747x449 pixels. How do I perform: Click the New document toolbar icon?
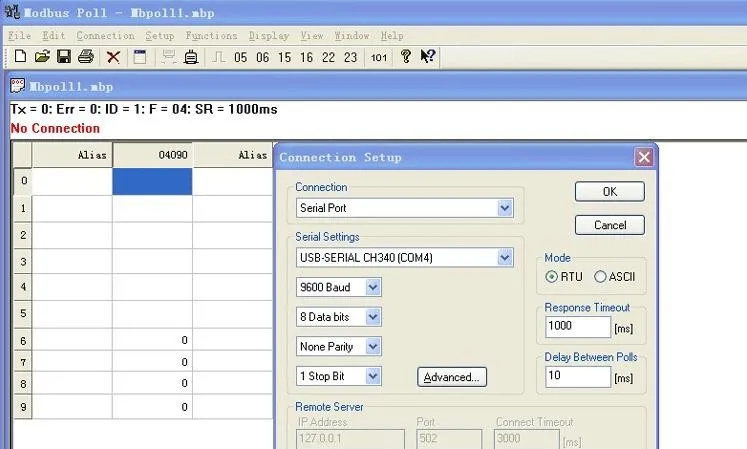pyautogui.click(x=20, y=57)
